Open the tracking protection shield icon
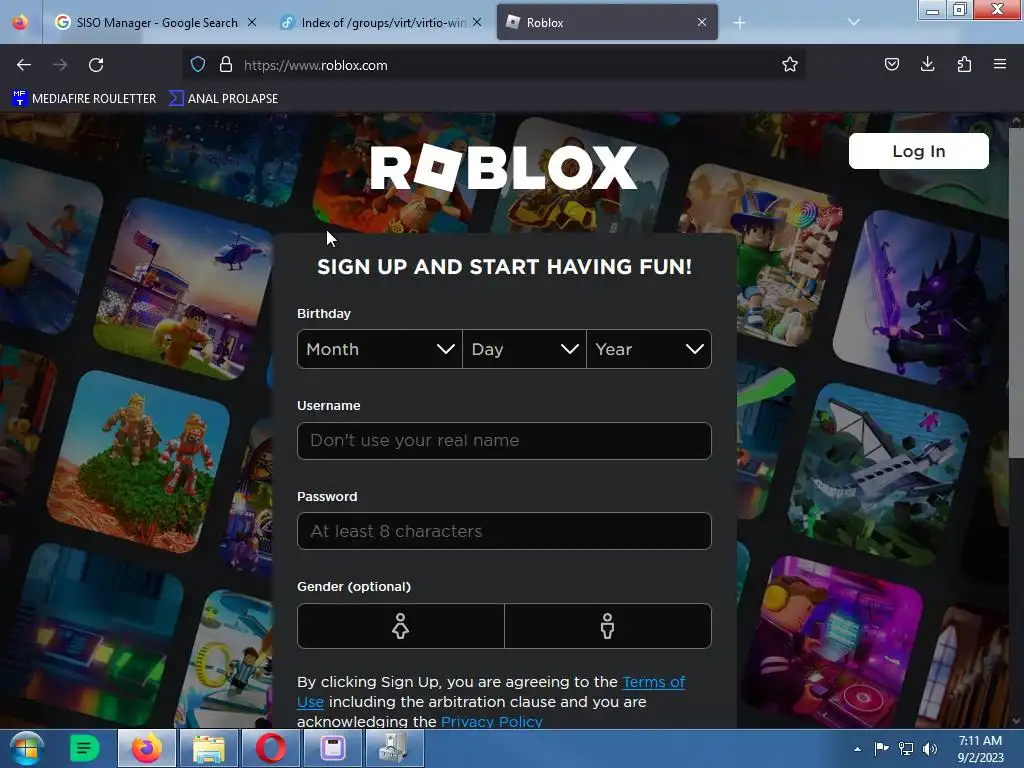Screen dimensions: 1024x768 198,65
